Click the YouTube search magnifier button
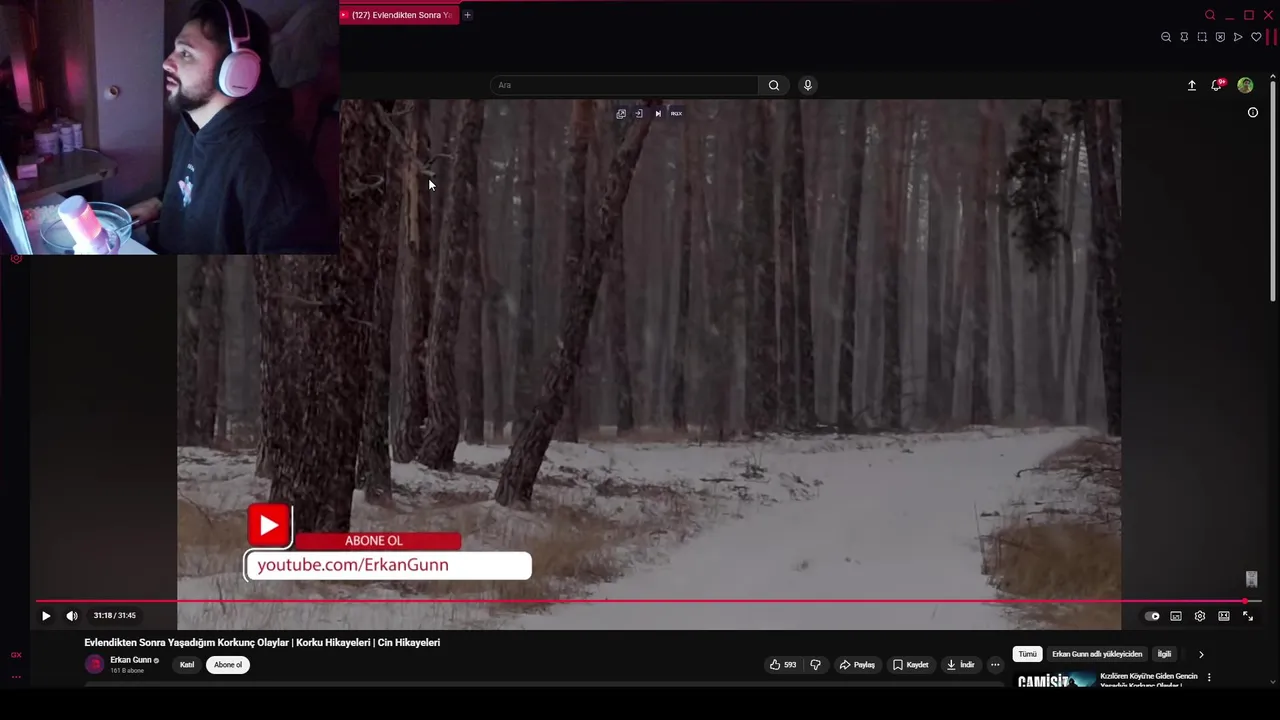 773,85
